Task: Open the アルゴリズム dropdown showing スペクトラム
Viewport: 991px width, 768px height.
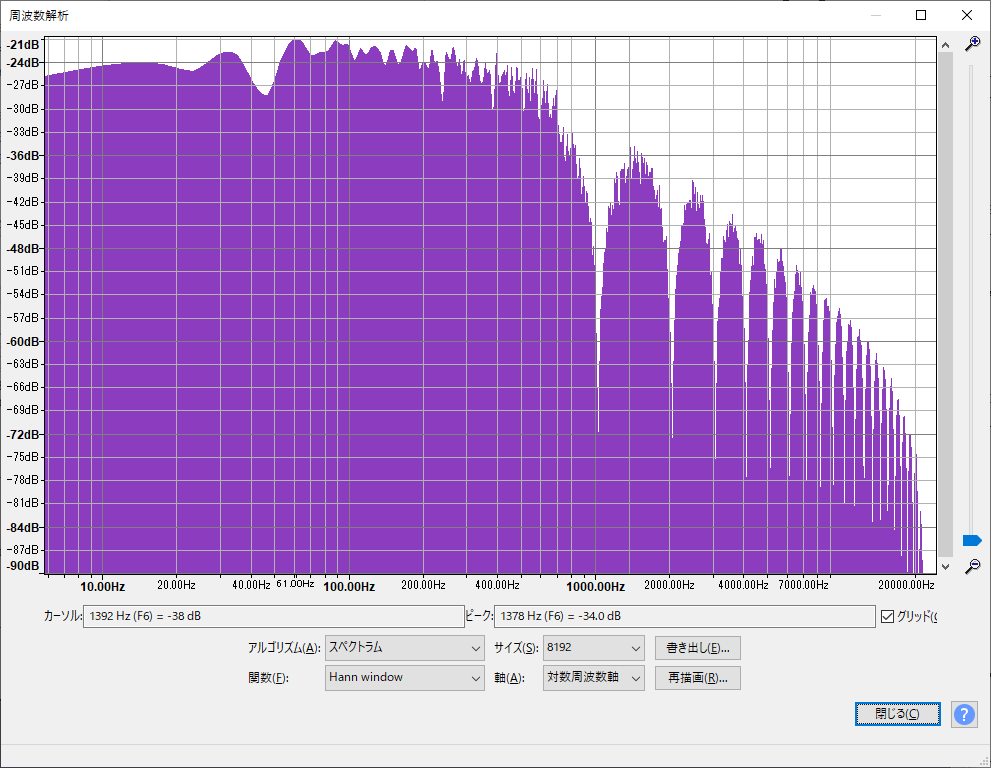Action: (x=404, y=648)
